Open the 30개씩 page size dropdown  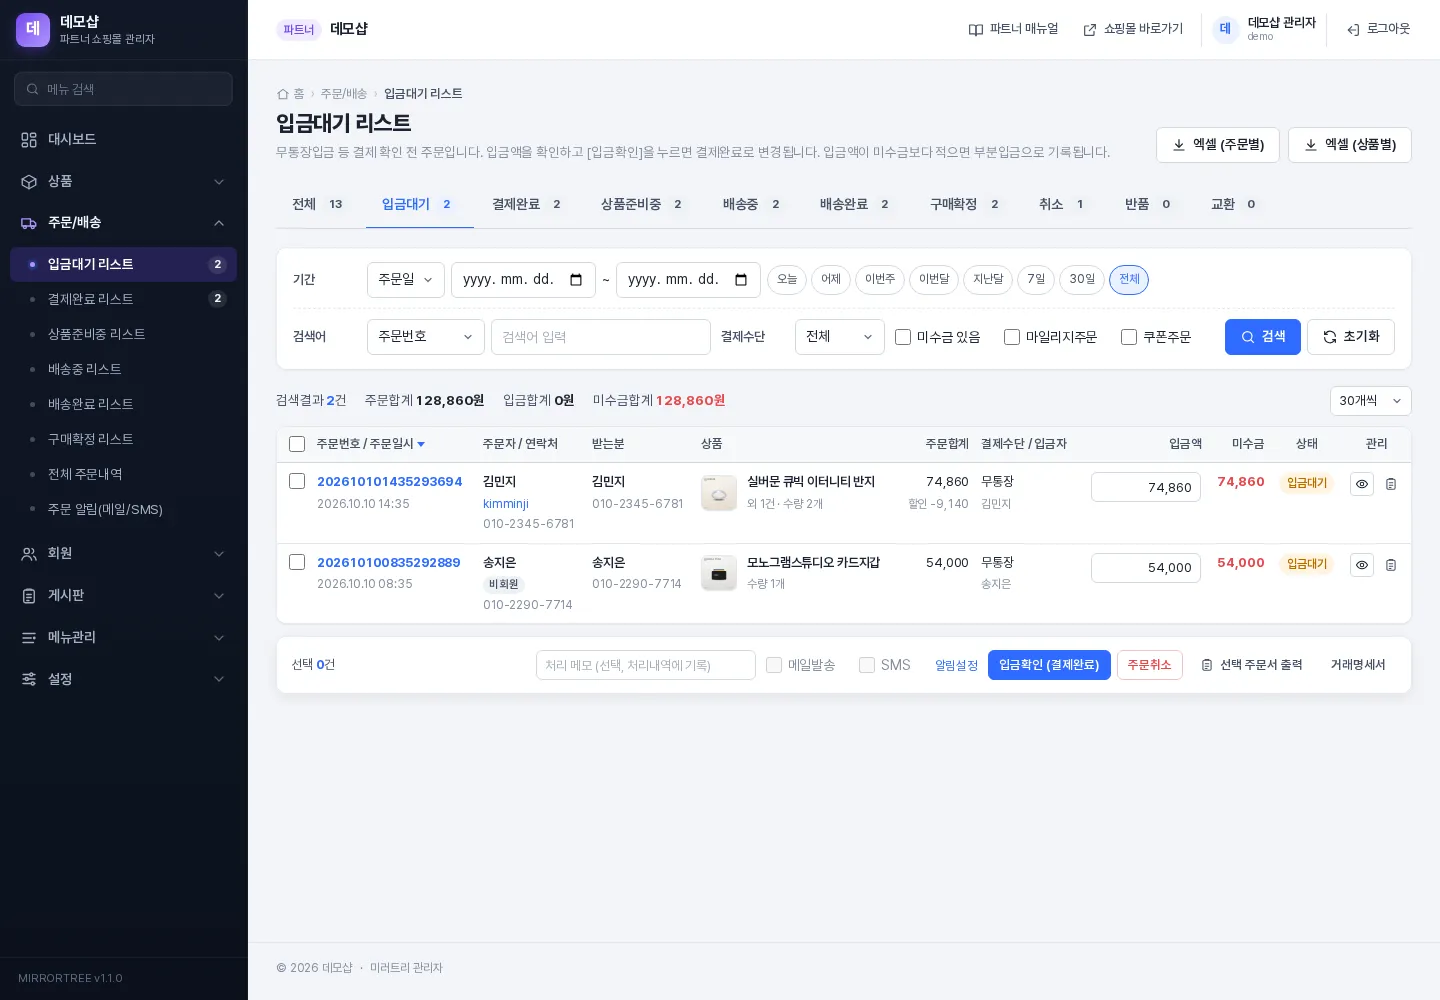click(1371, 401)
